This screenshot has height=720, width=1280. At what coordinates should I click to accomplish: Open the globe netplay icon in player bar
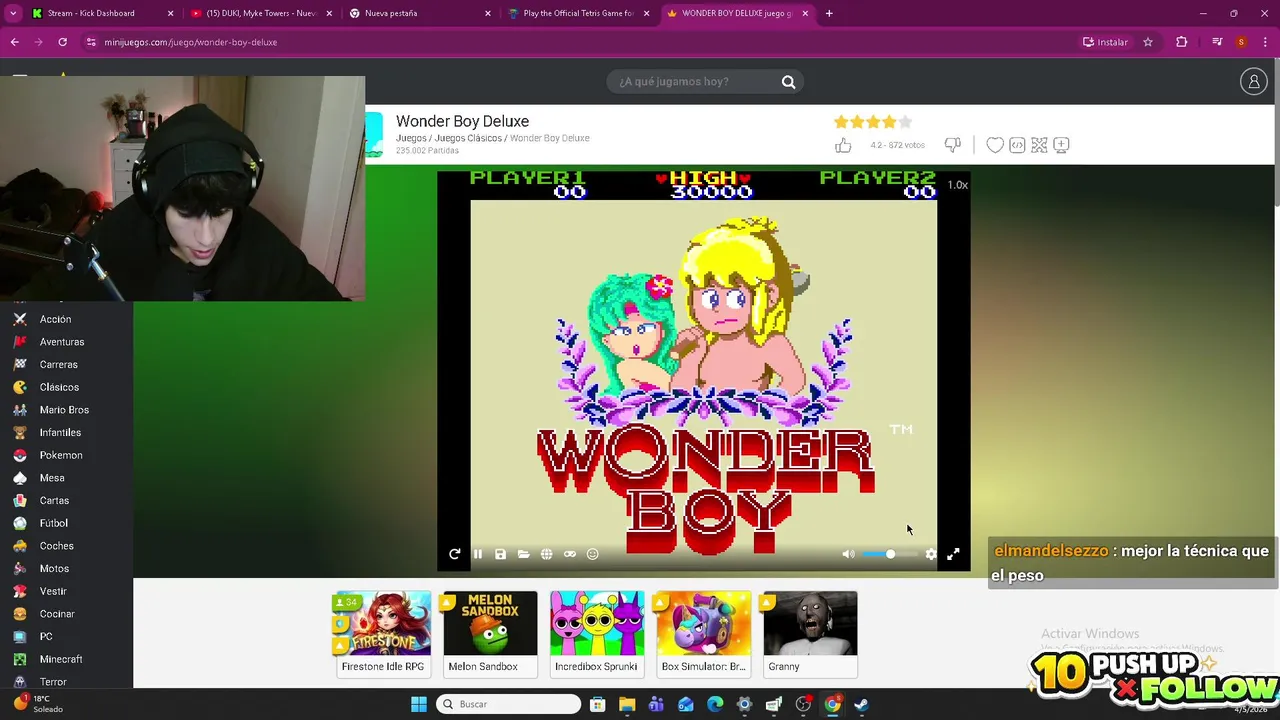pyautogui.click(x=546, y=554)
